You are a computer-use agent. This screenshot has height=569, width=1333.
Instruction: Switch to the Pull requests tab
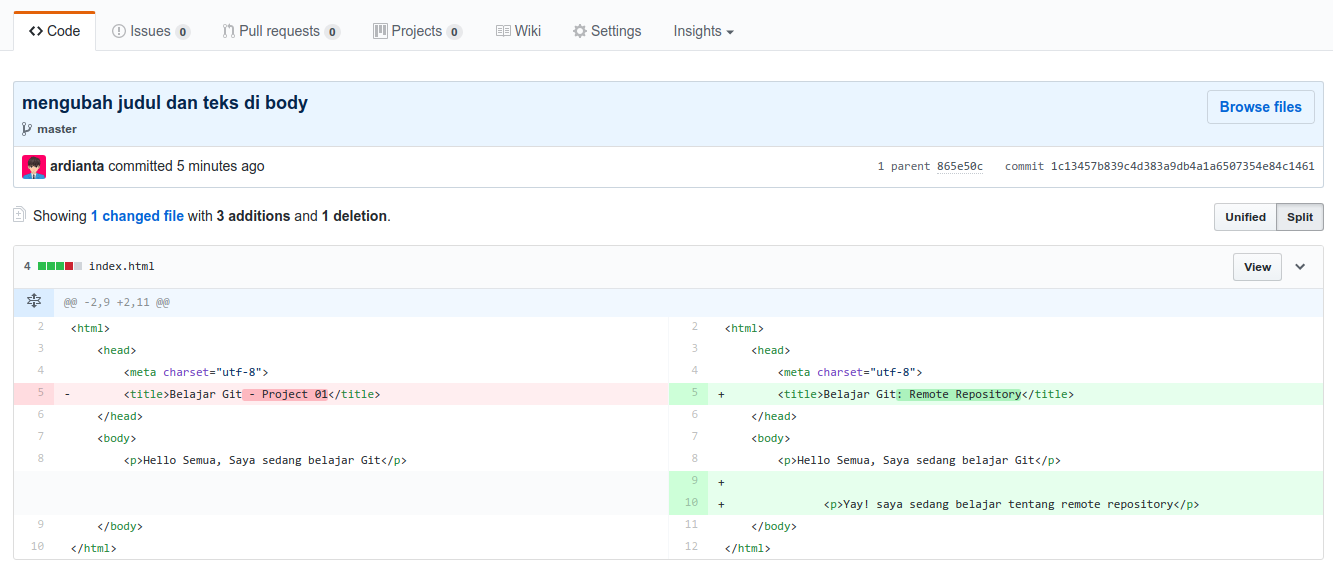(280, 31)
